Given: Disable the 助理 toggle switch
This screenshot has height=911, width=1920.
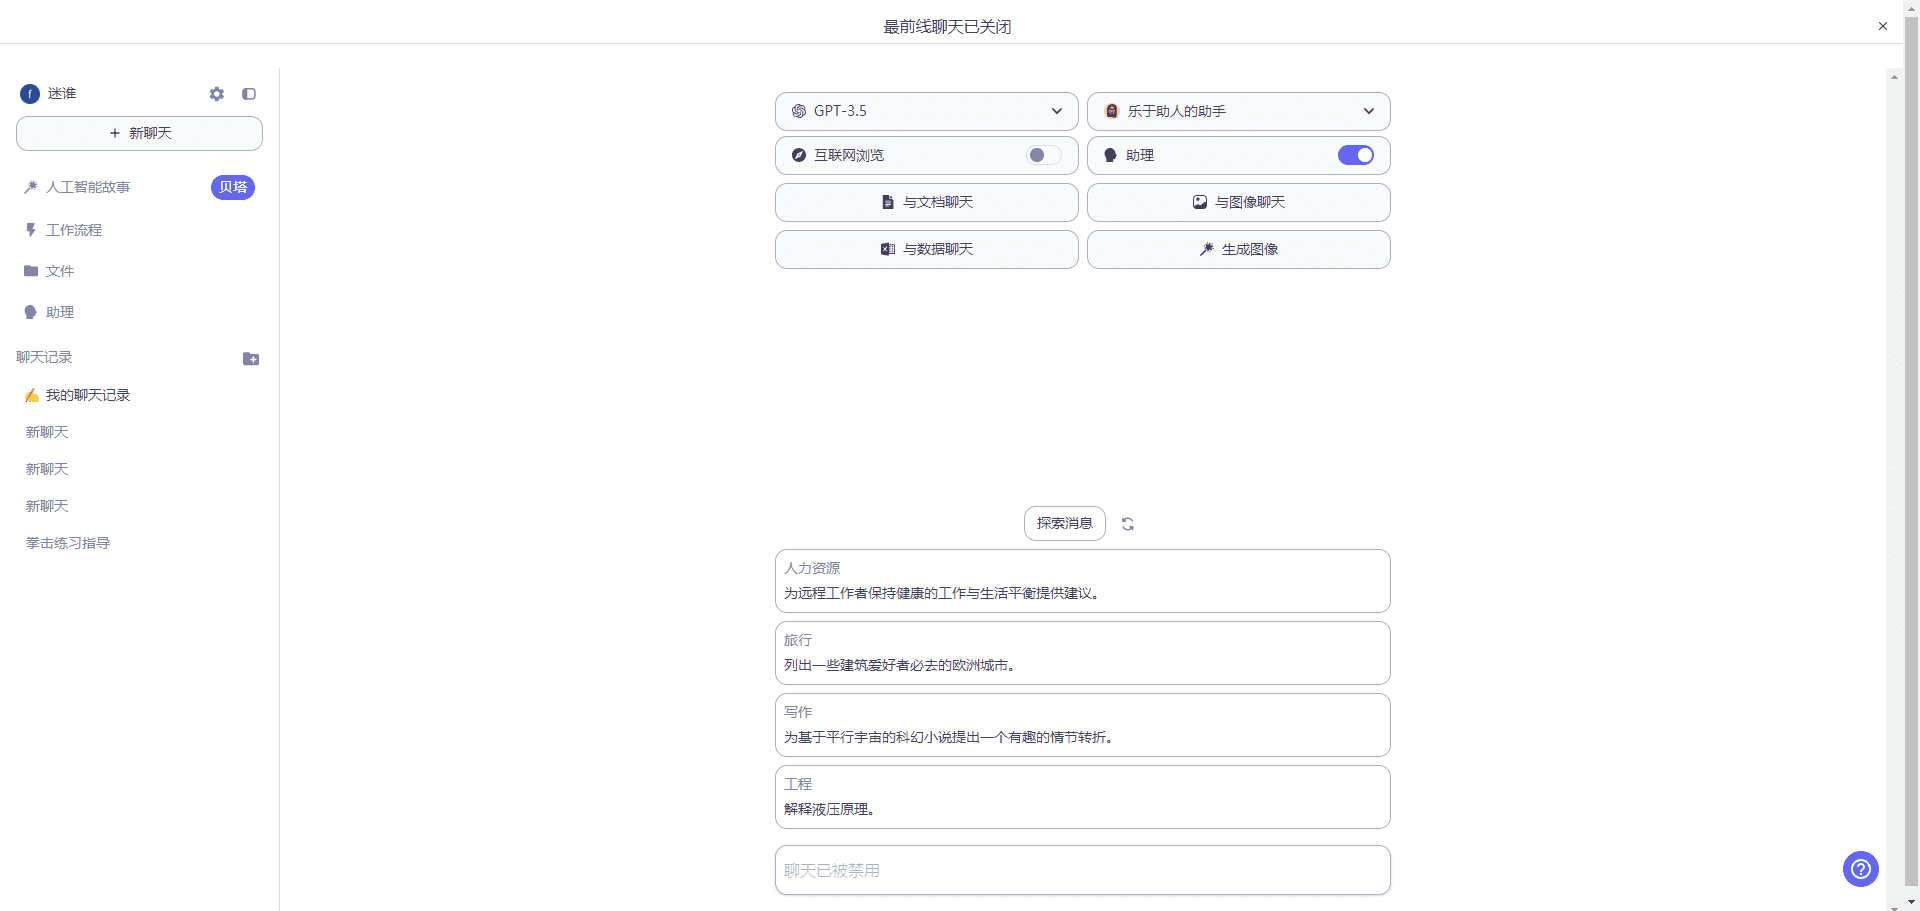Looking at the screenshot, I should [1356, 155].
